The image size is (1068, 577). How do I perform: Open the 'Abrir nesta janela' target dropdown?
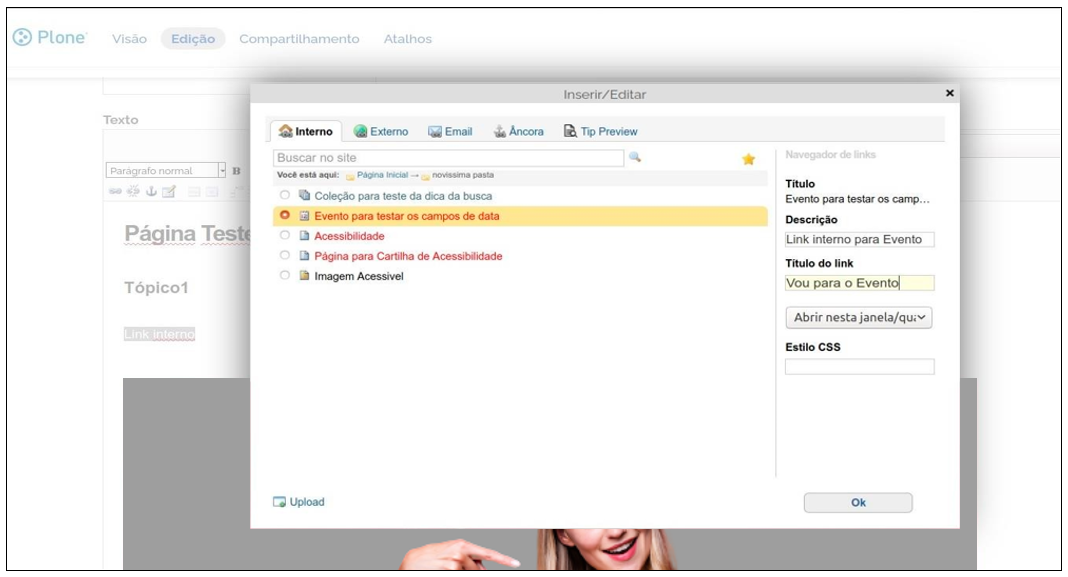point(859,318)
